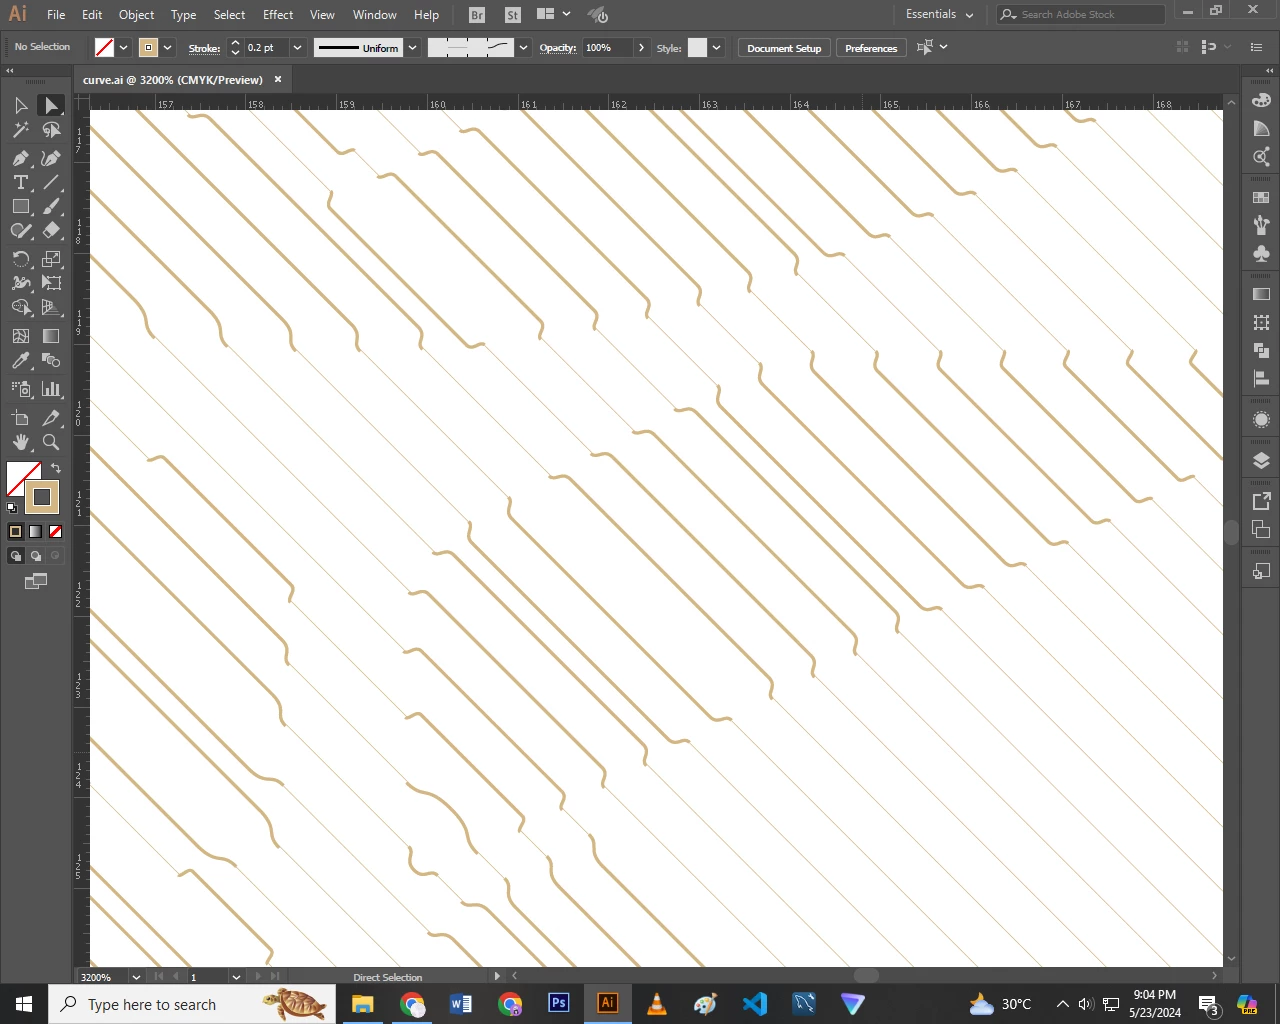Open the Brushes panel icon

pos(1261,226)
